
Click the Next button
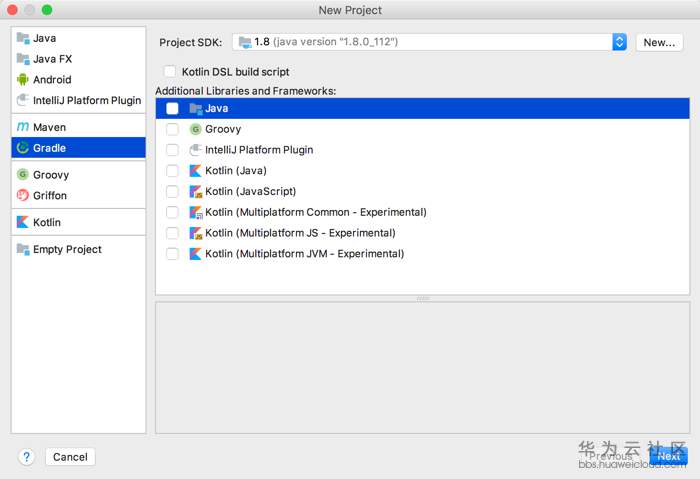(x=668, y=457)
